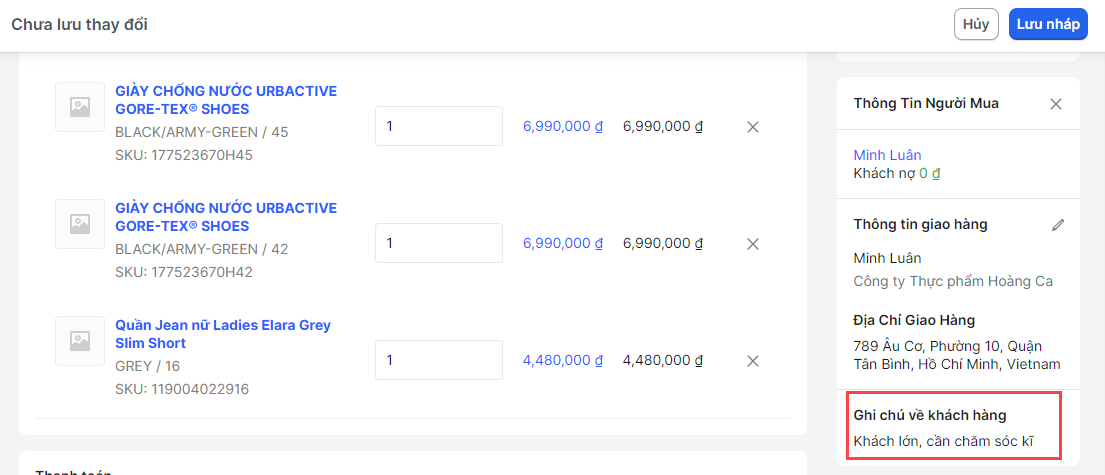Save with the Lưu nháp button
Image resolution: width=1105 pixels, height=475 pixels.
click(1048, 25)
